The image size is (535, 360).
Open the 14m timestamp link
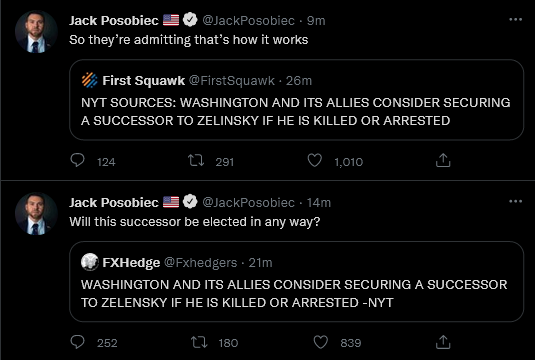(319, 202)
